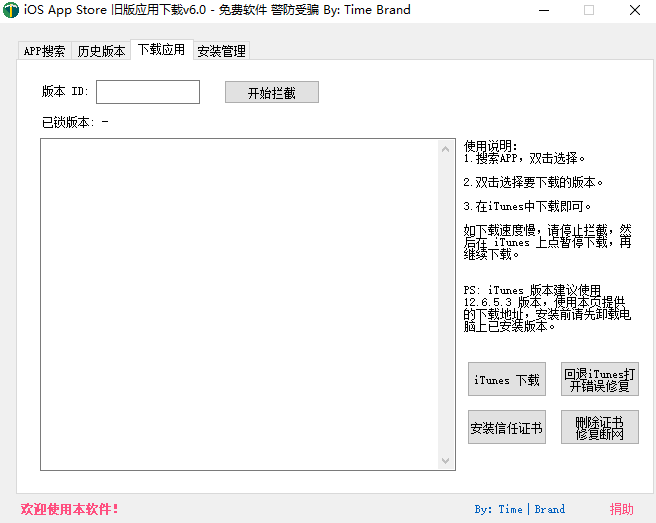656x523 pixels.
Task: Focus the 版本 ID input field
Action: click(148, 92)
